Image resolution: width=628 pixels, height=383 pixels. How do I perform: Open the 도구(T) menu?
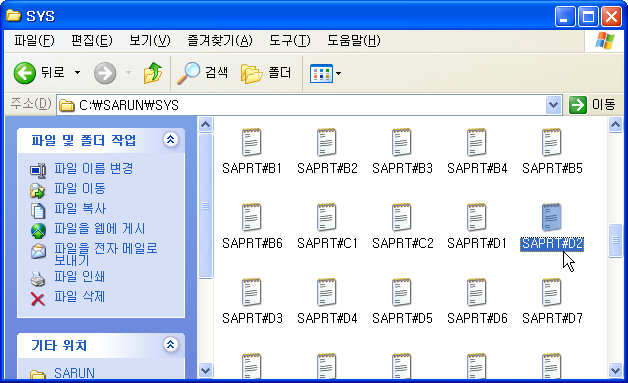290,40
